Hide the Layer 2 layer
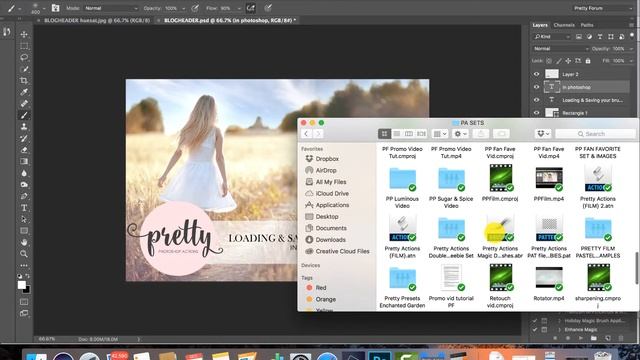 [536, 74]
